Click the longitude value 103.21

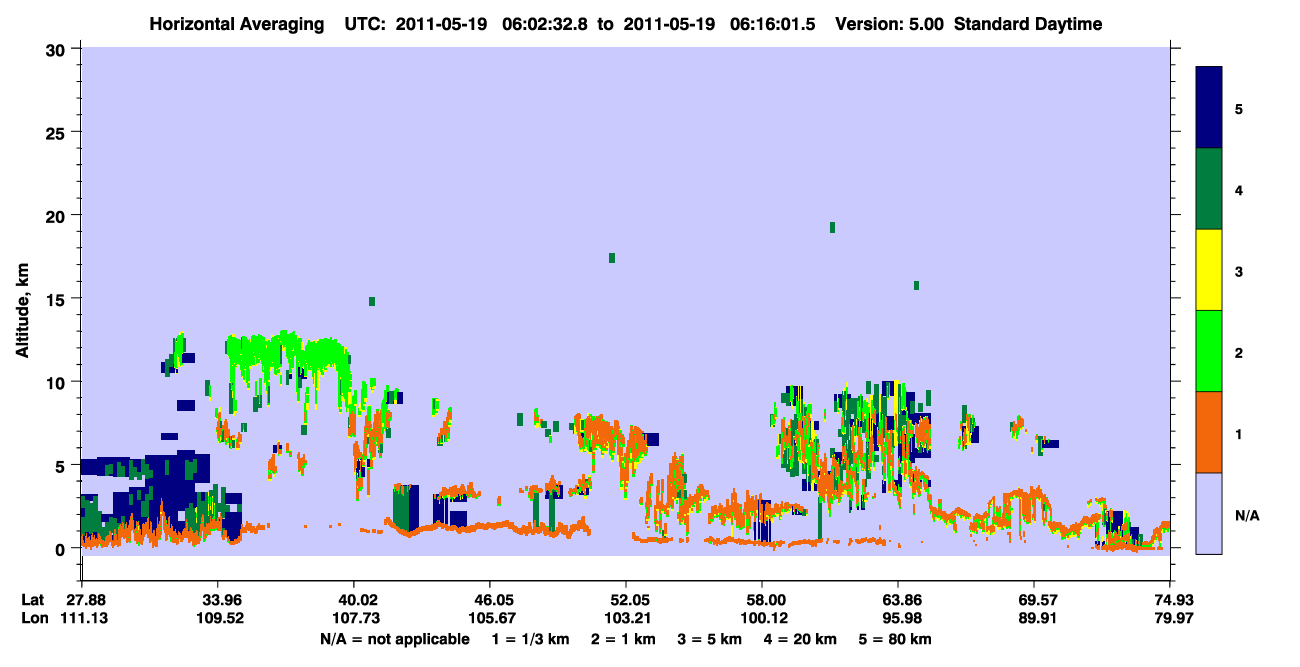(626, 619)
